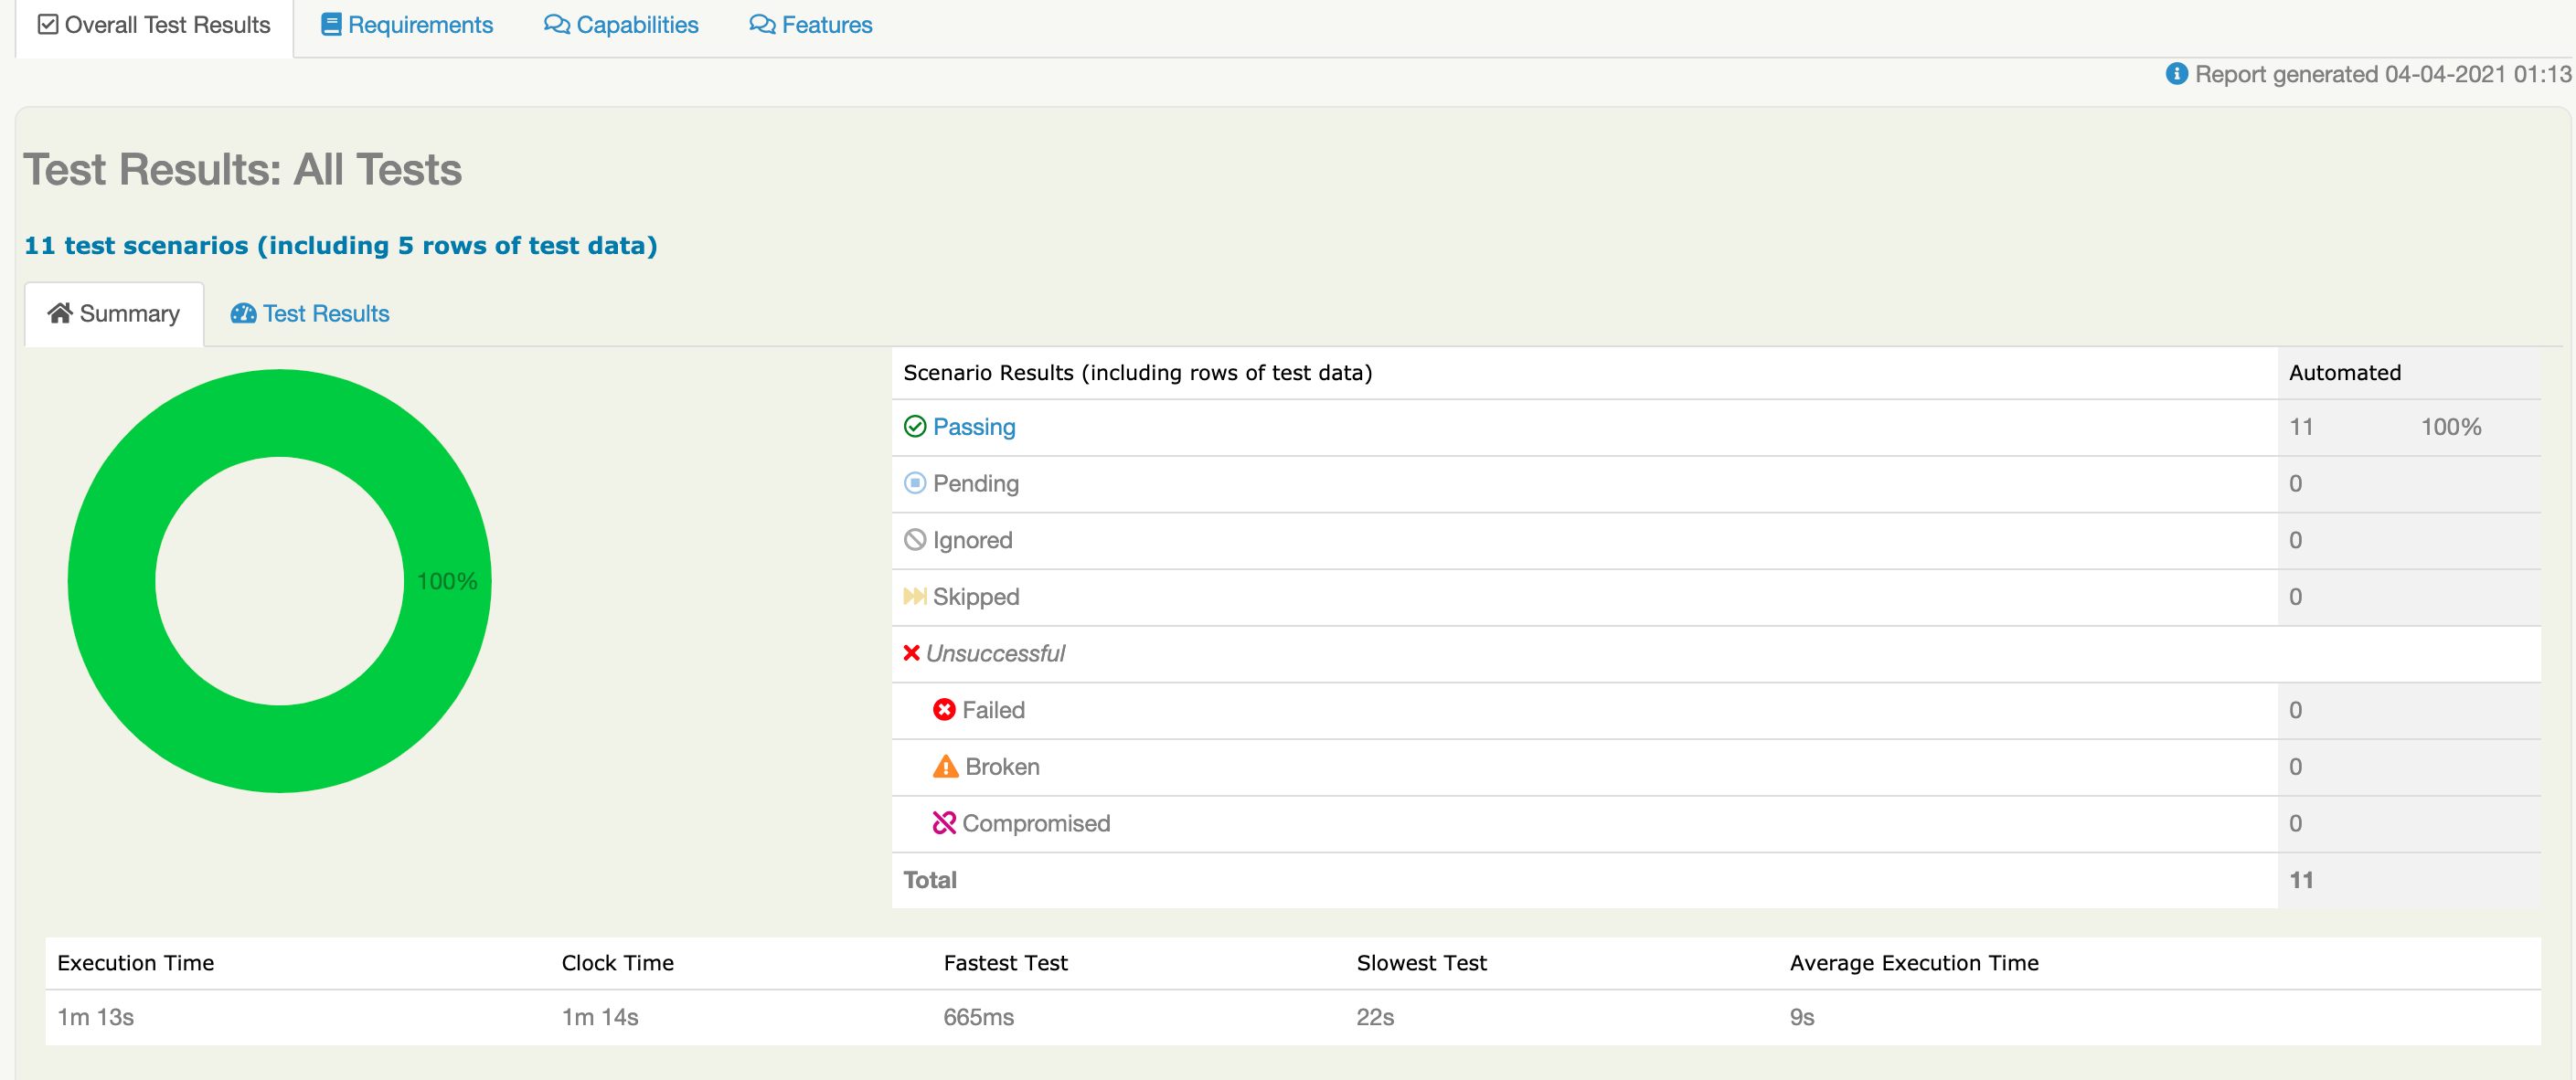Click the checkbox icon beside Overall Test Results

click(47, 25)
